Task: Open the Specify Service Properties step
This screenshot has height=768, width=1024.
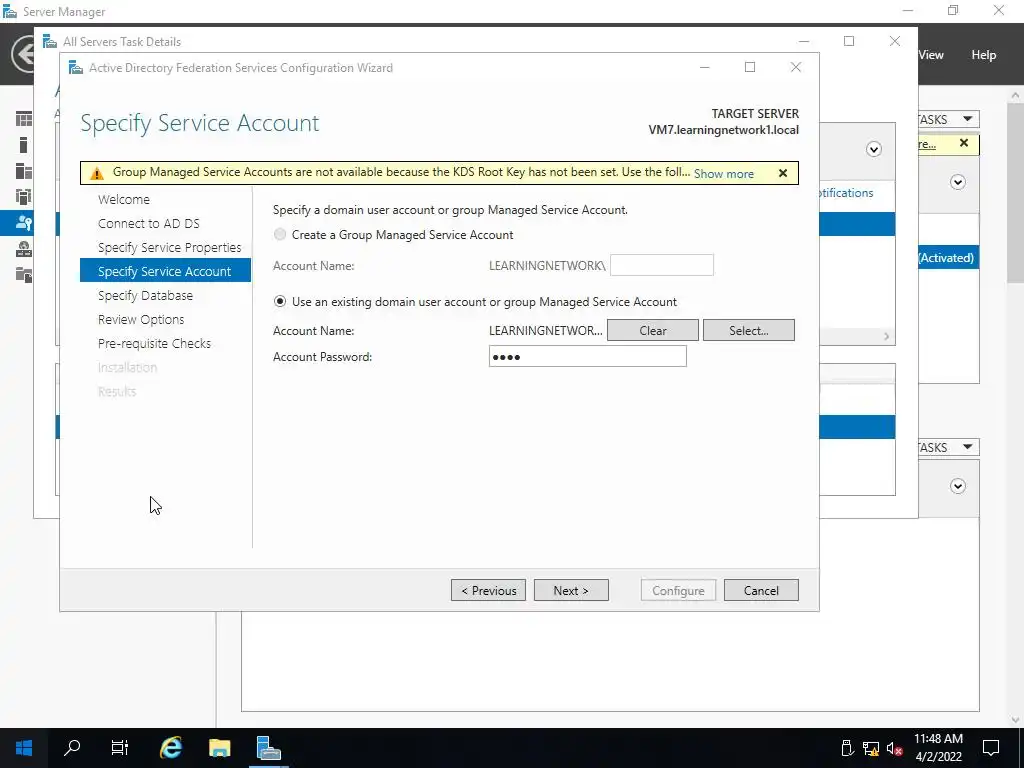Action: click(x=169, y=248)
